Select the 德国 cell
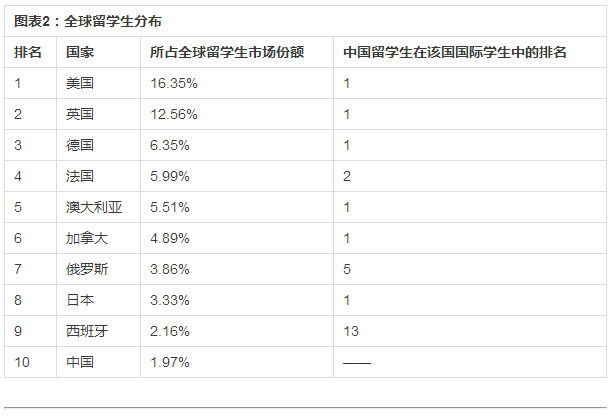Screen dimensions: 609x419 coord(80,145)
